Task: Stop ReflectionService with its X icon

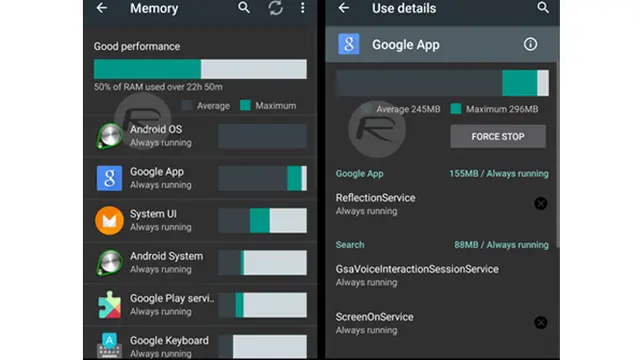Action: pos(541,203)
